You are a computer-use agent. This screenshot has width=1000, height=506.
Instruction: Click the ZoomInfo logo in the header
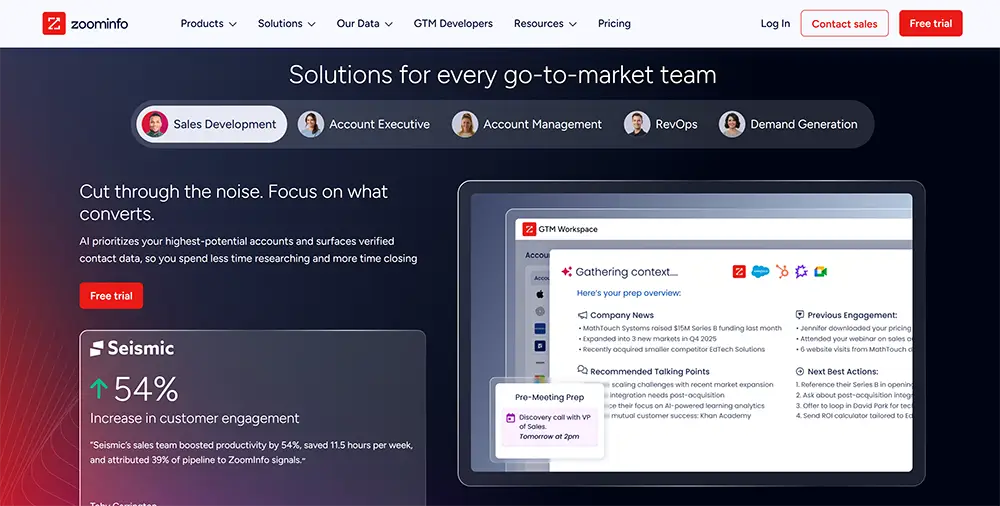click(x=85, y=24)
